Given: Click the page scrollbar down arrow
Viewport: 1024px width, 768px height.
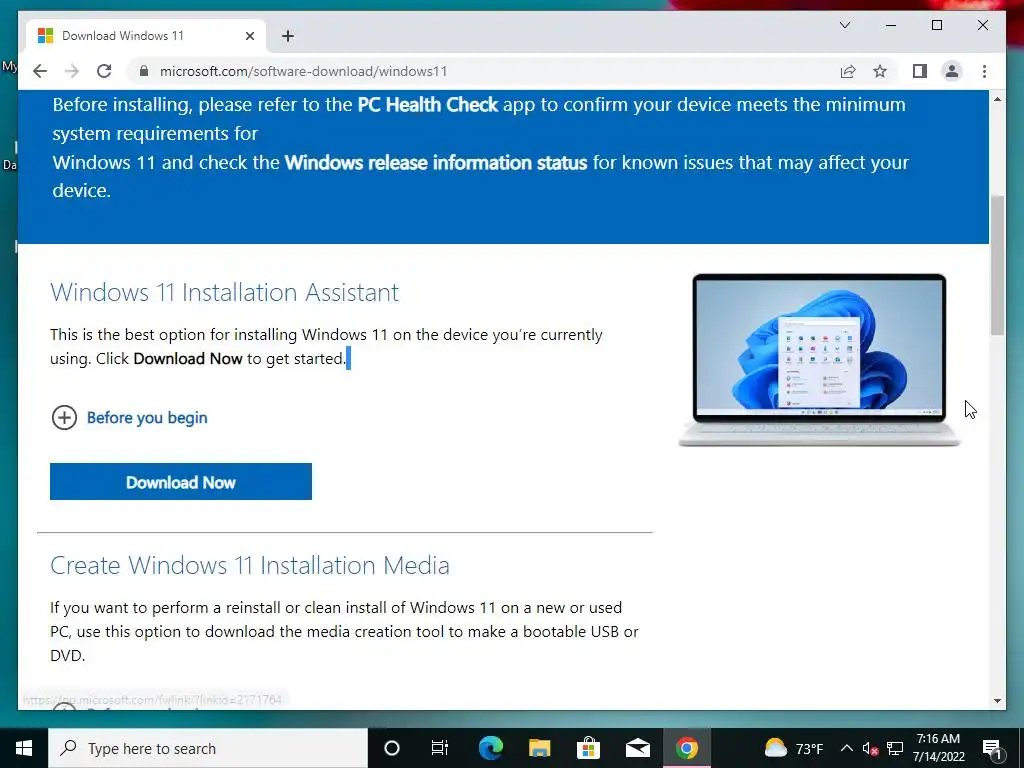Looking at the screenshot, I should pyautogui.click(x=997, y=701).
